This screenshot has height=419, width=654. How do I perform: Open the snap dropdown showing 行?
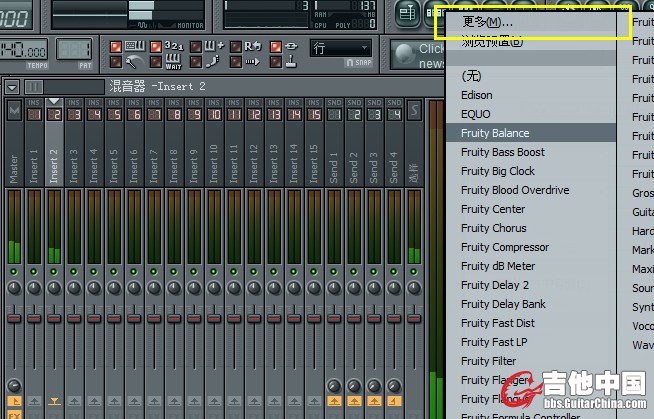click(x=341, y=48)
